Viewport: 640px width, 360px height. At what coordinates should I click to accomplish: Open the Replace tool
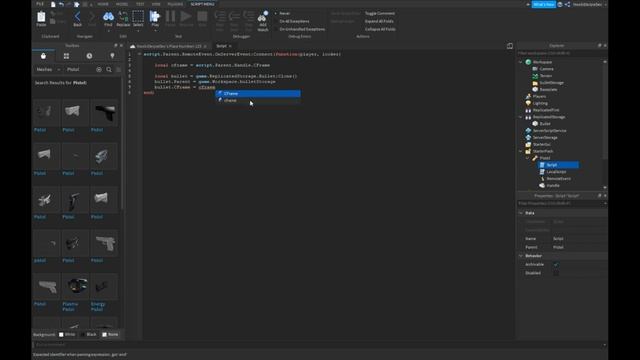[x=123, y=19]
